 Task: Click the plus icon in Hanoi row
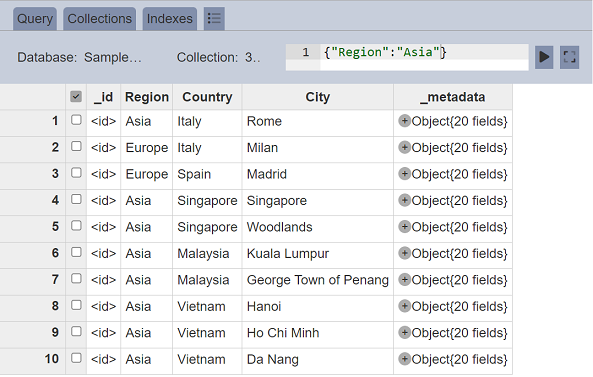[x=404, y=306]
